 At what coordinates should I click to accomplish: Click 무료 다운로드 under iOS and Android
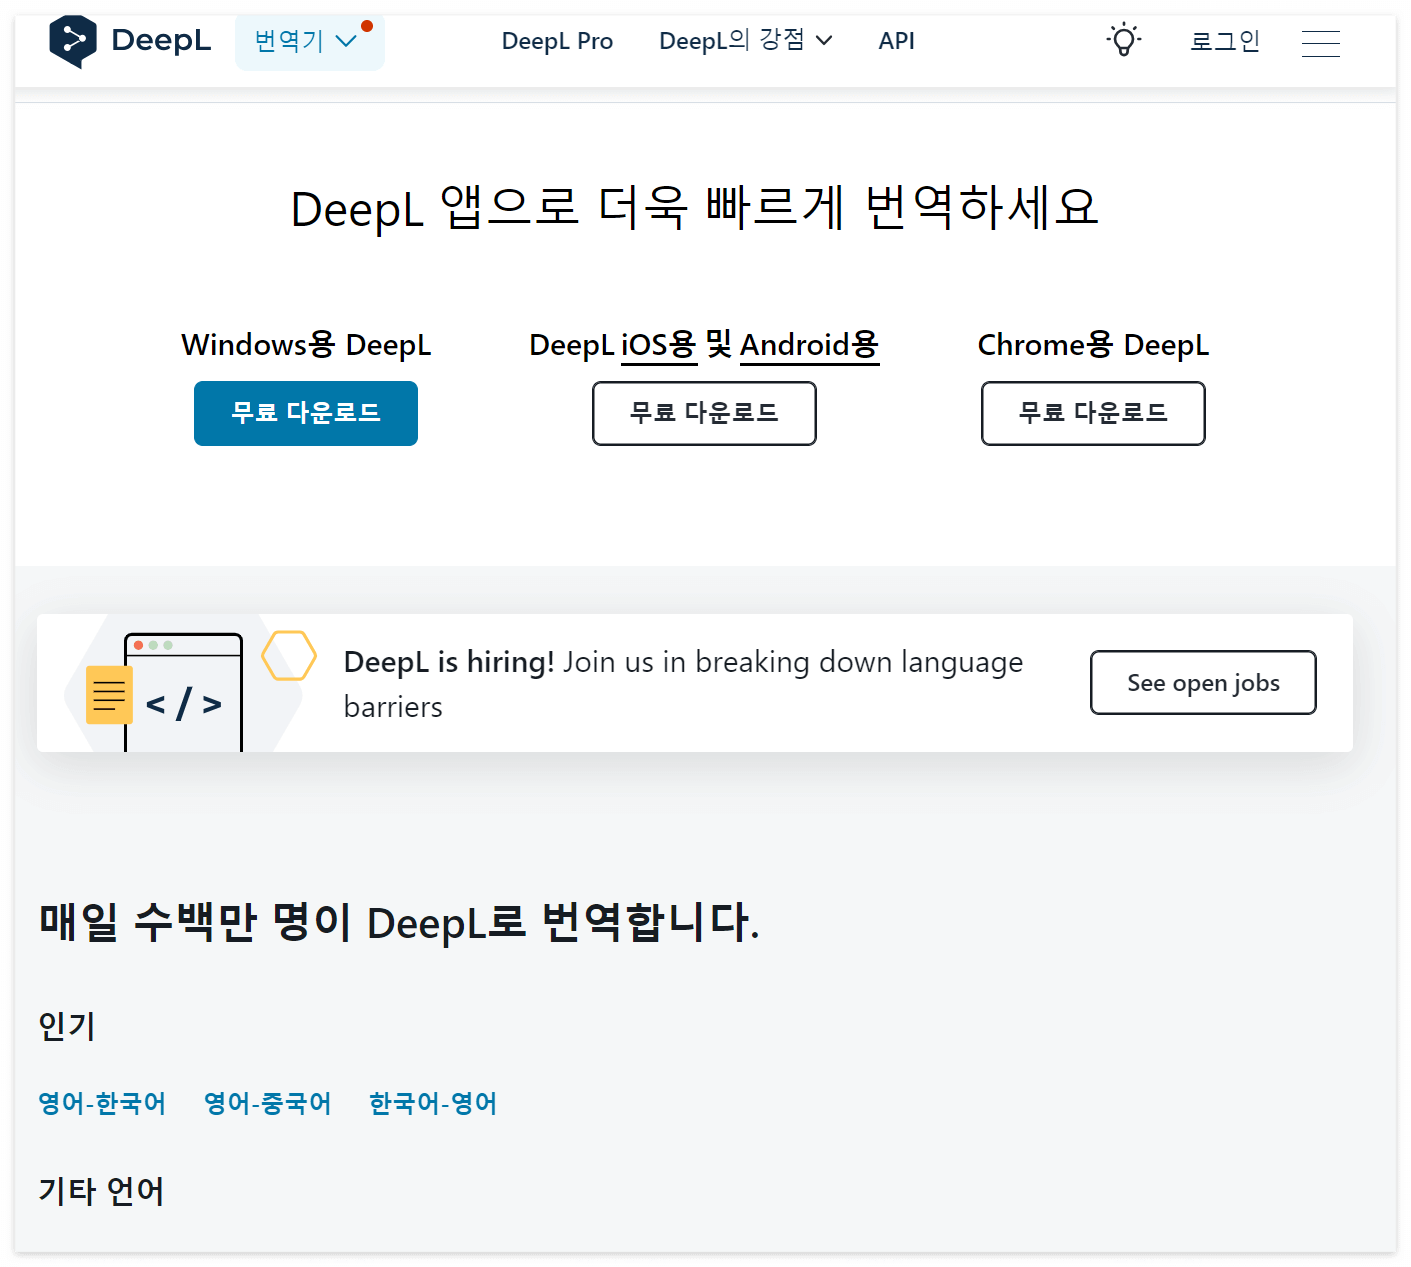pos(704,413)
